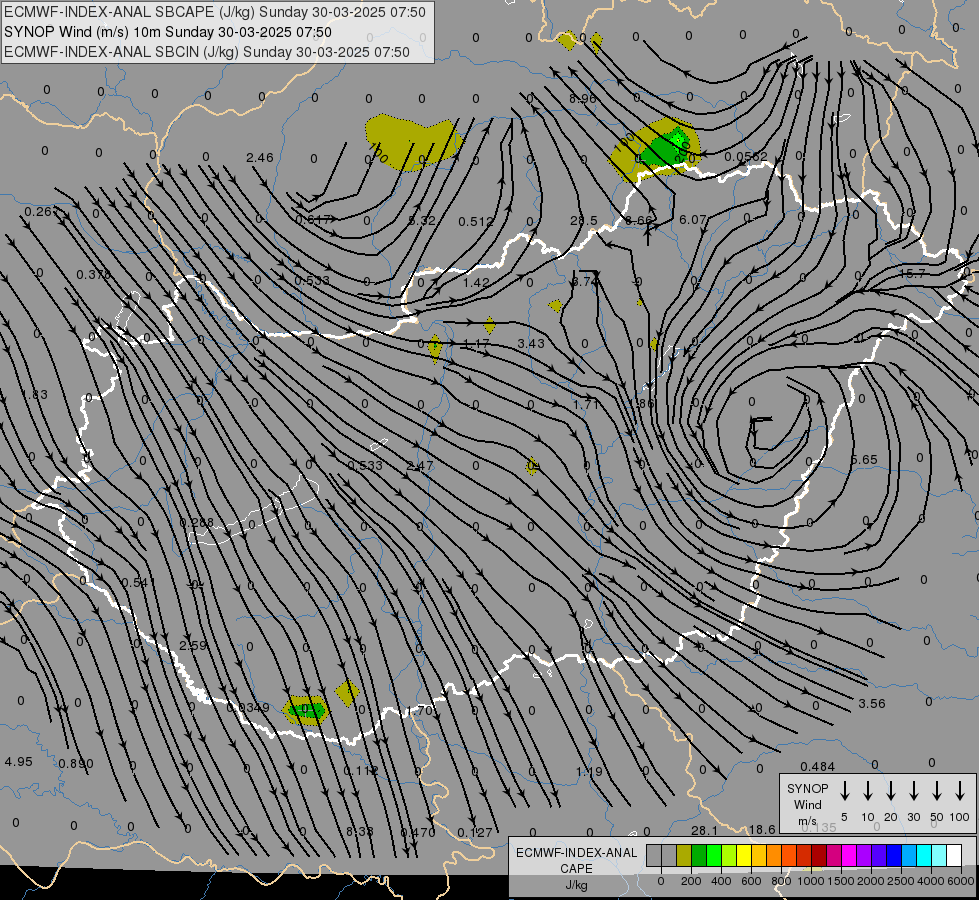The width and height of the screenshot is (979, 900).
Task: Click the 8.33 value on the map
Action: pos(360,831)
